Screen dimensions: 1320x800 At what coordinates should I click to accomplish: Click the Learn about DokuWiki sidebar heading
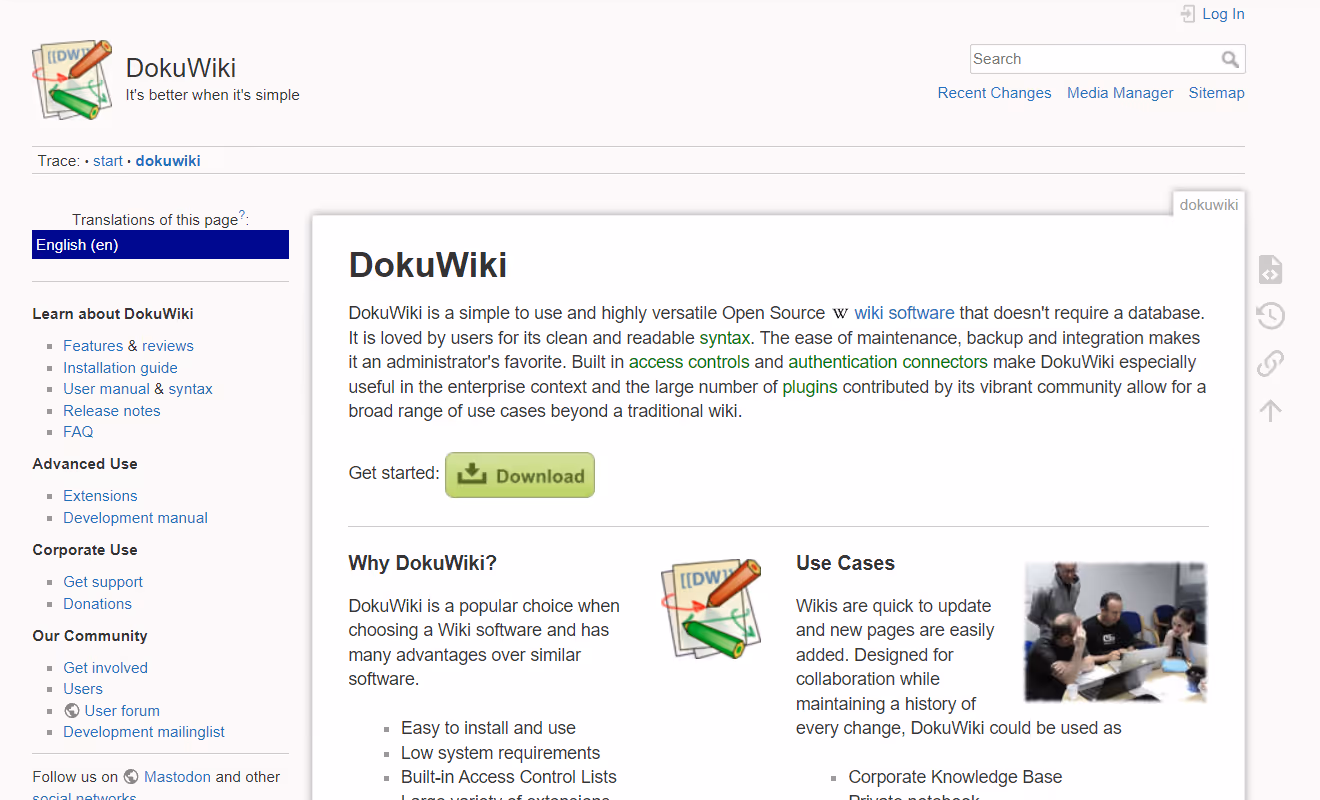pos(113,314)
